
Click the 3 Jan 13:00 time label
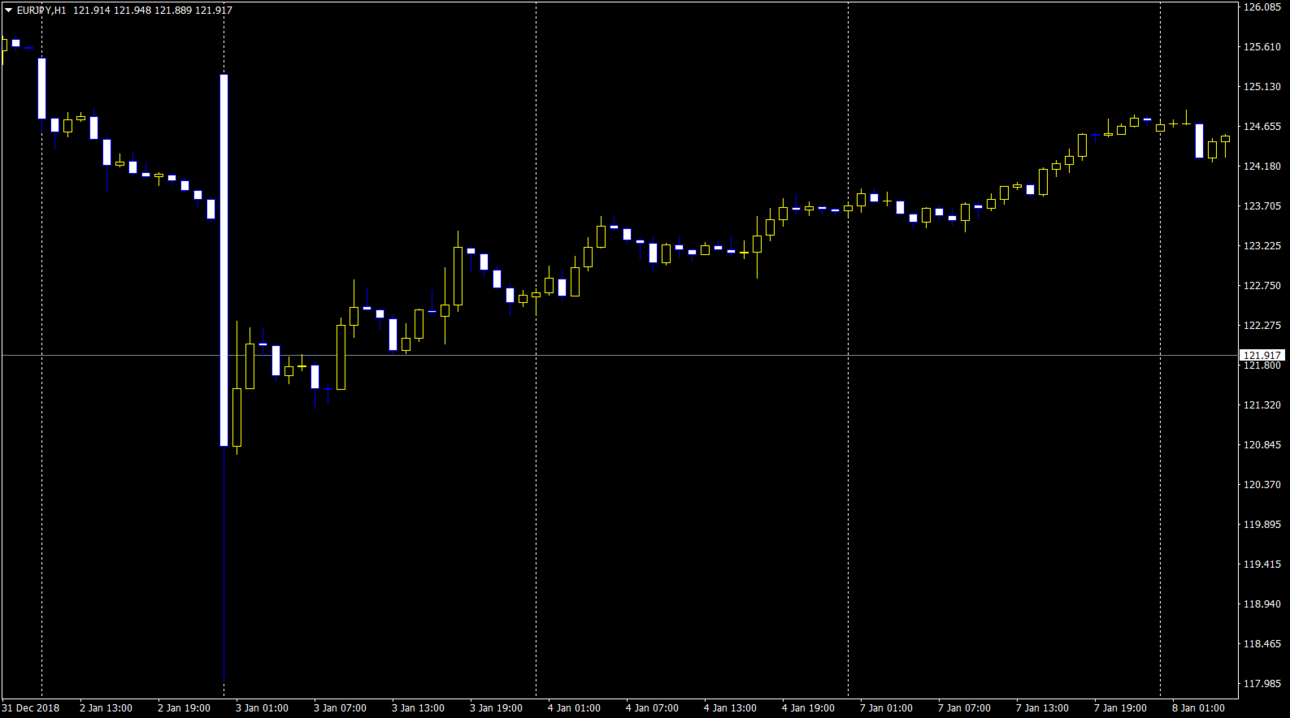(418, 708)
